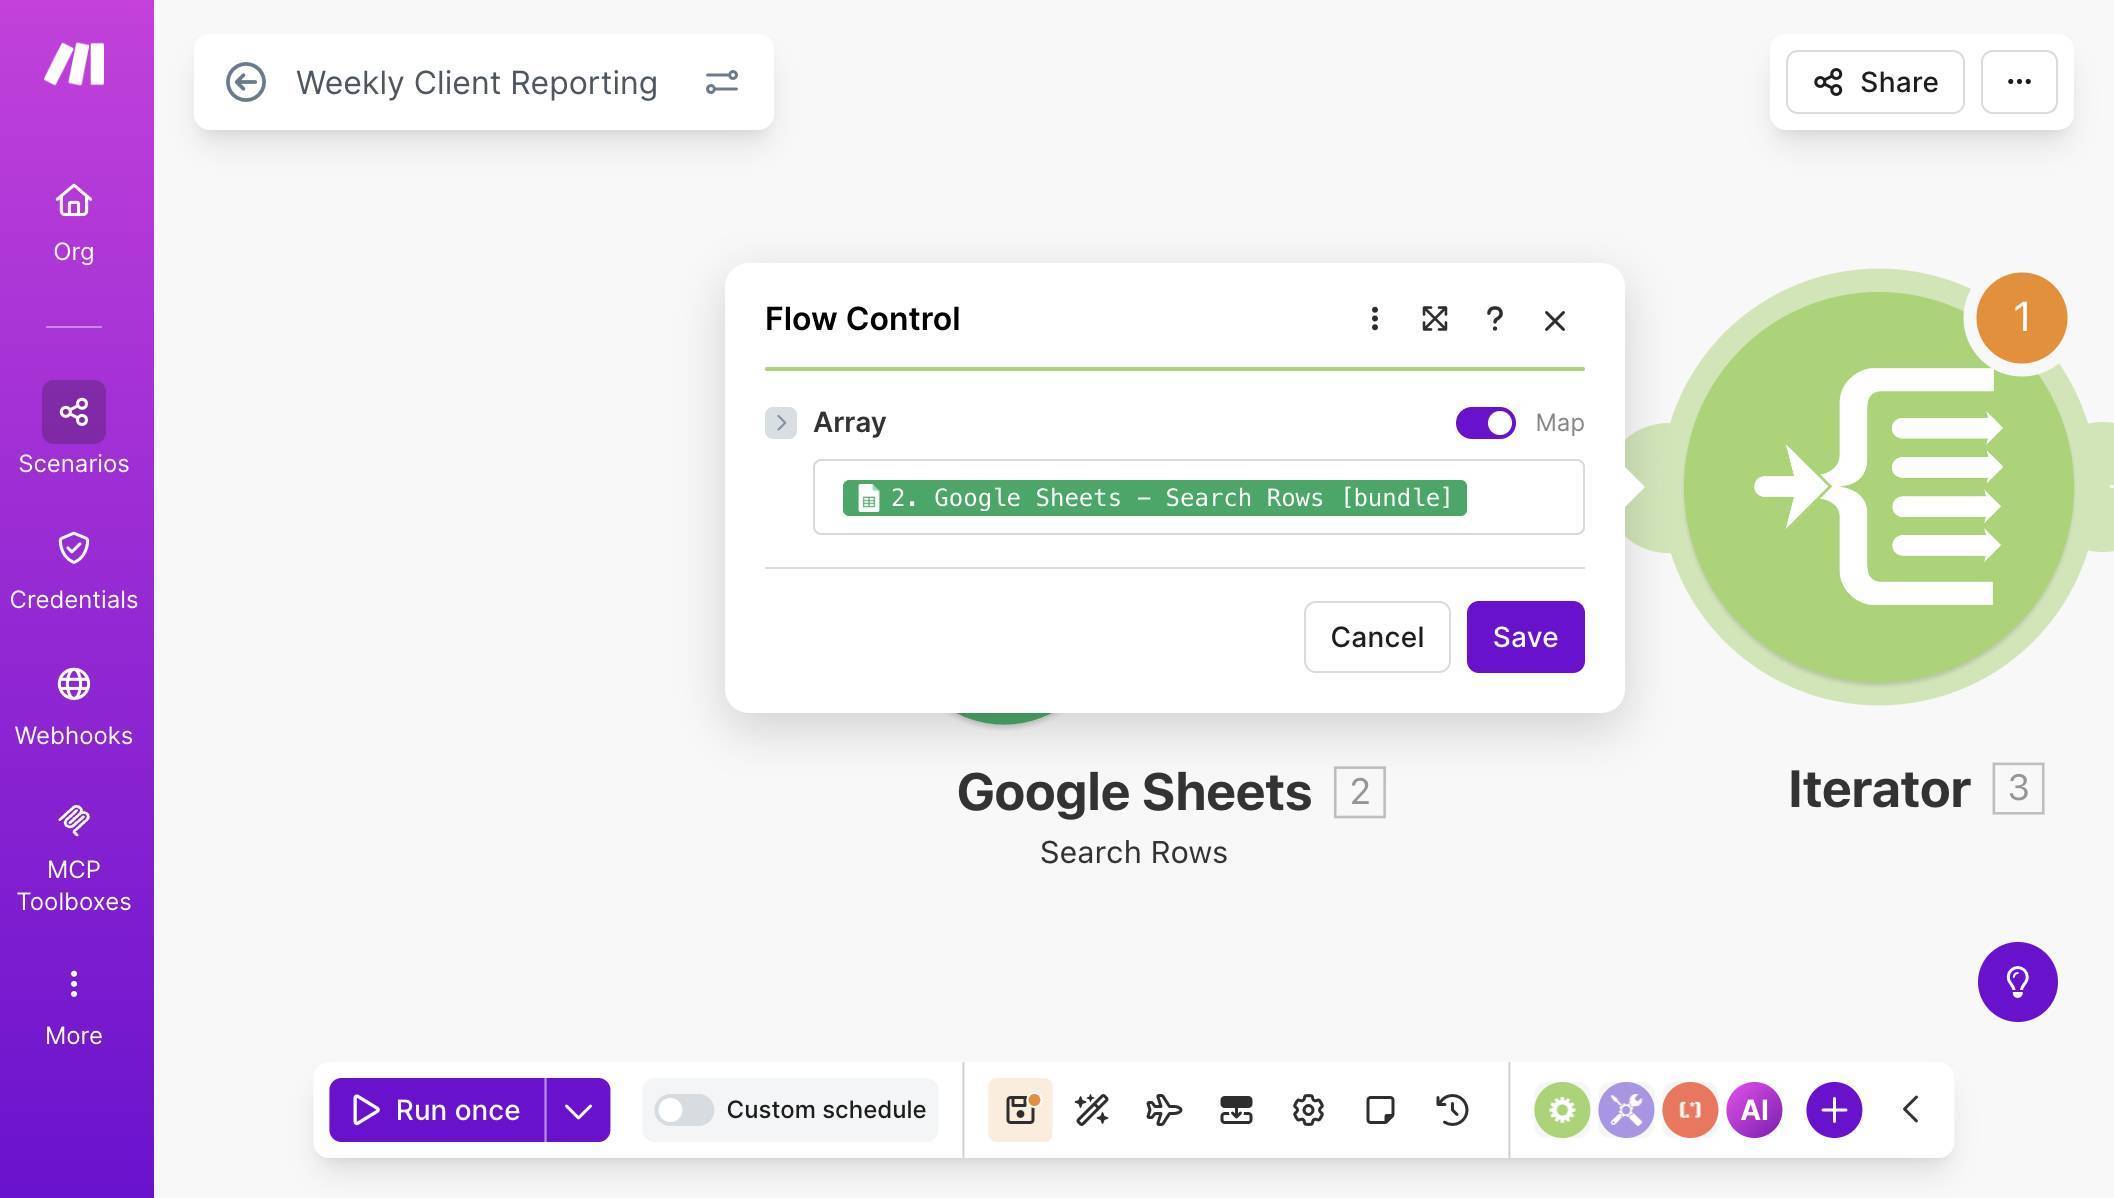Viewport: 2114px width, 1198px height.
Task: Enable the Custom schedule toggle
Action: [x=685, y=1109]
